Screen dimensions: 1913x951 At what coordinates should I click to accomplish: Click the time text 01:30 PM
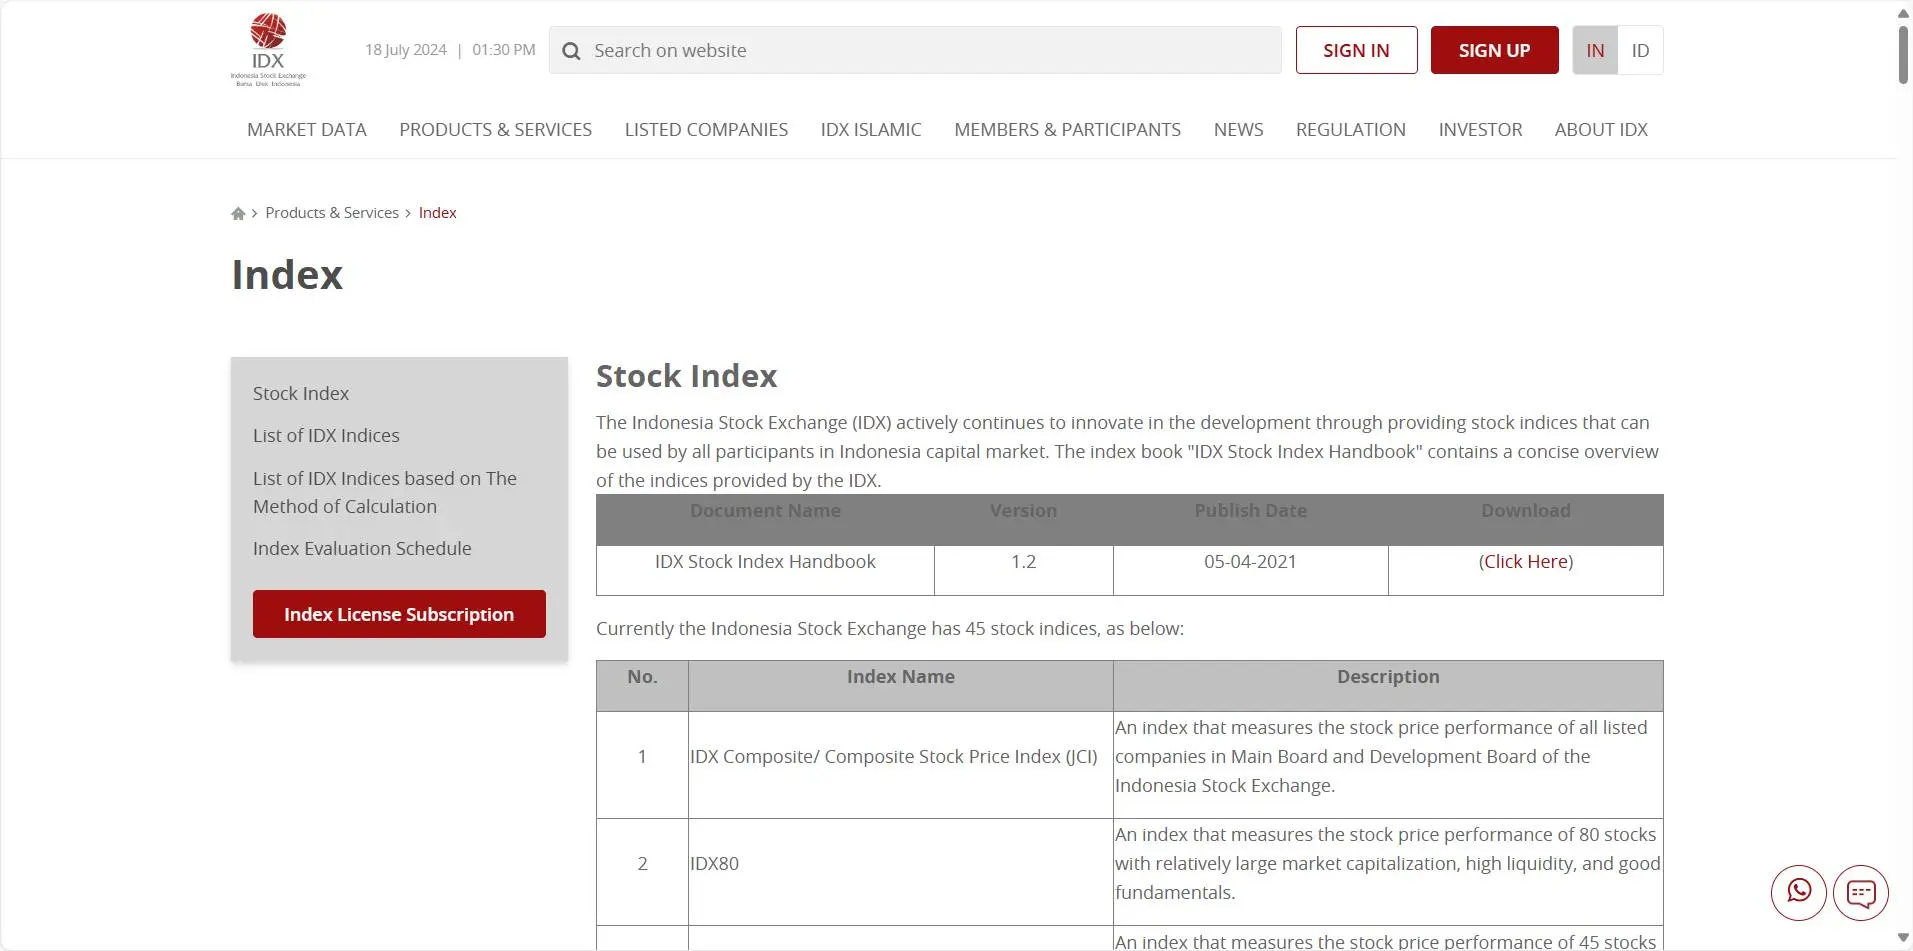click(x=504, y=50)
